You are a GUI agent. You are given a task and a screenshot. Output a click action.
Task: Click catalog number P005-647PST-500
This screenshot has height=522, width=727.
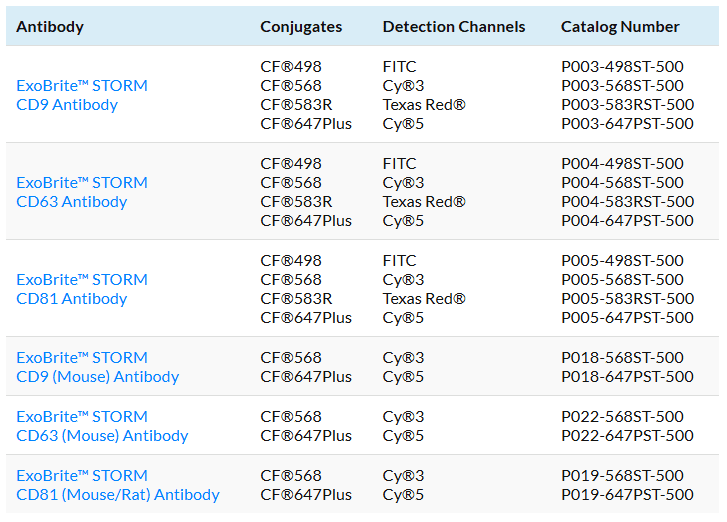[x=627, y=318]
